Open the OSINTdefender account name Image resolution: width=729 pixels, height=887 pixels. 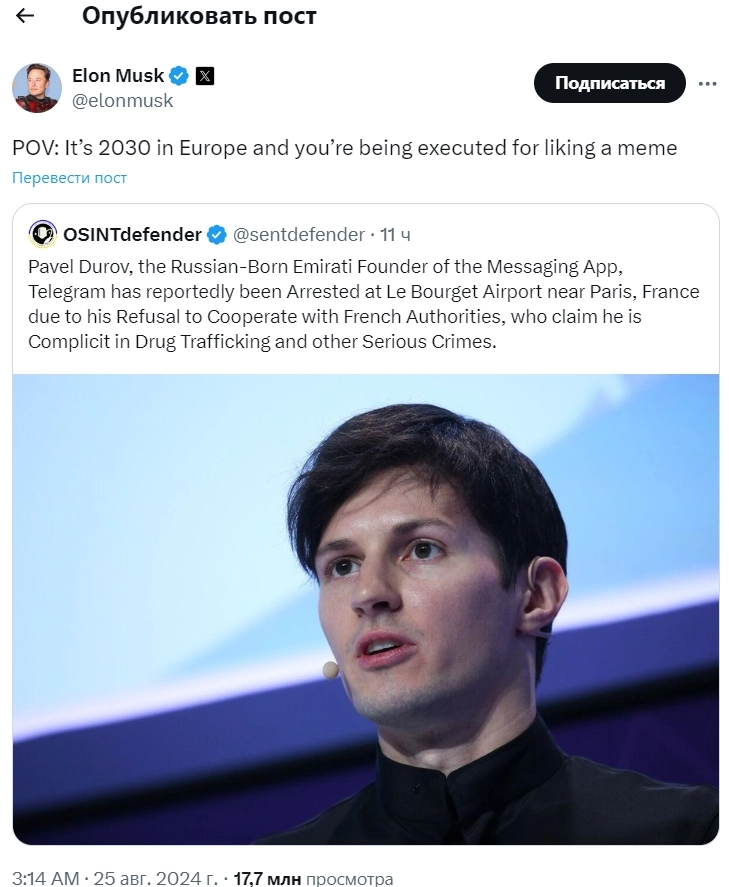pos(131,235)
